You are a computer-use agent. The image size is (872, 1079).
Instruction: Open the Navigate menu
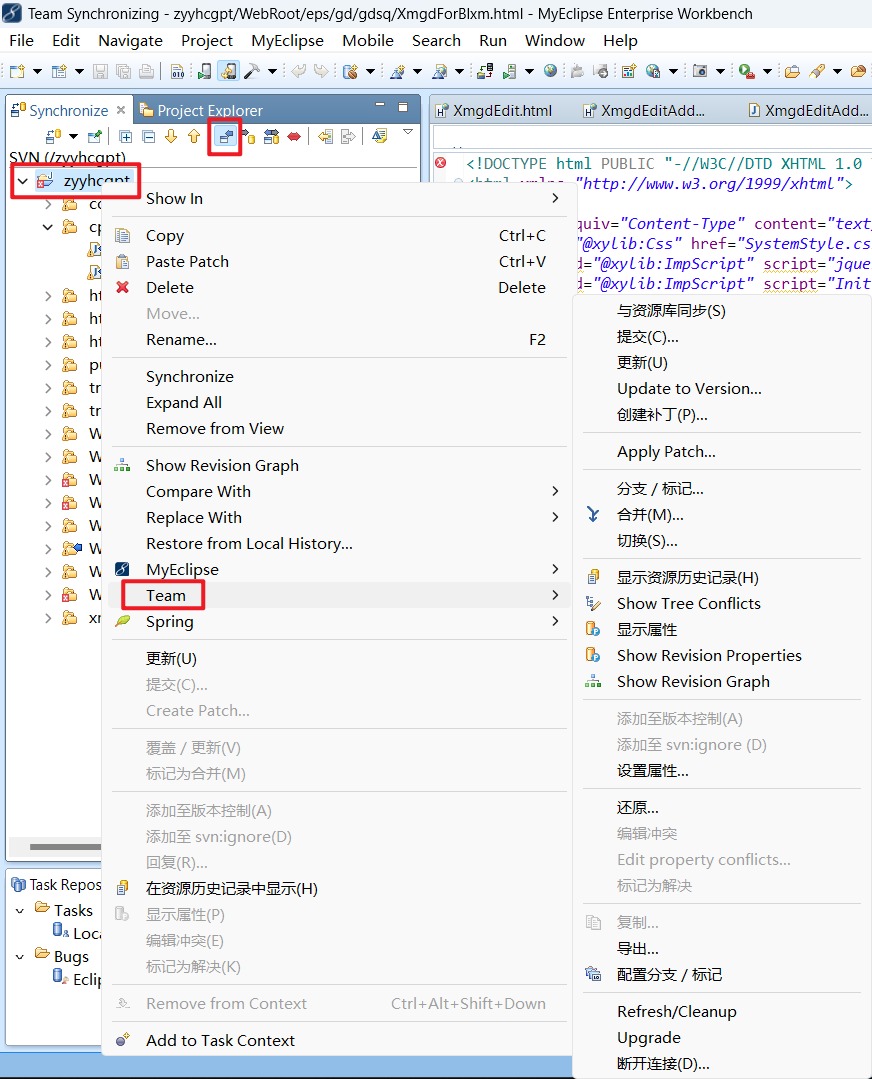(x=130, y=41)
